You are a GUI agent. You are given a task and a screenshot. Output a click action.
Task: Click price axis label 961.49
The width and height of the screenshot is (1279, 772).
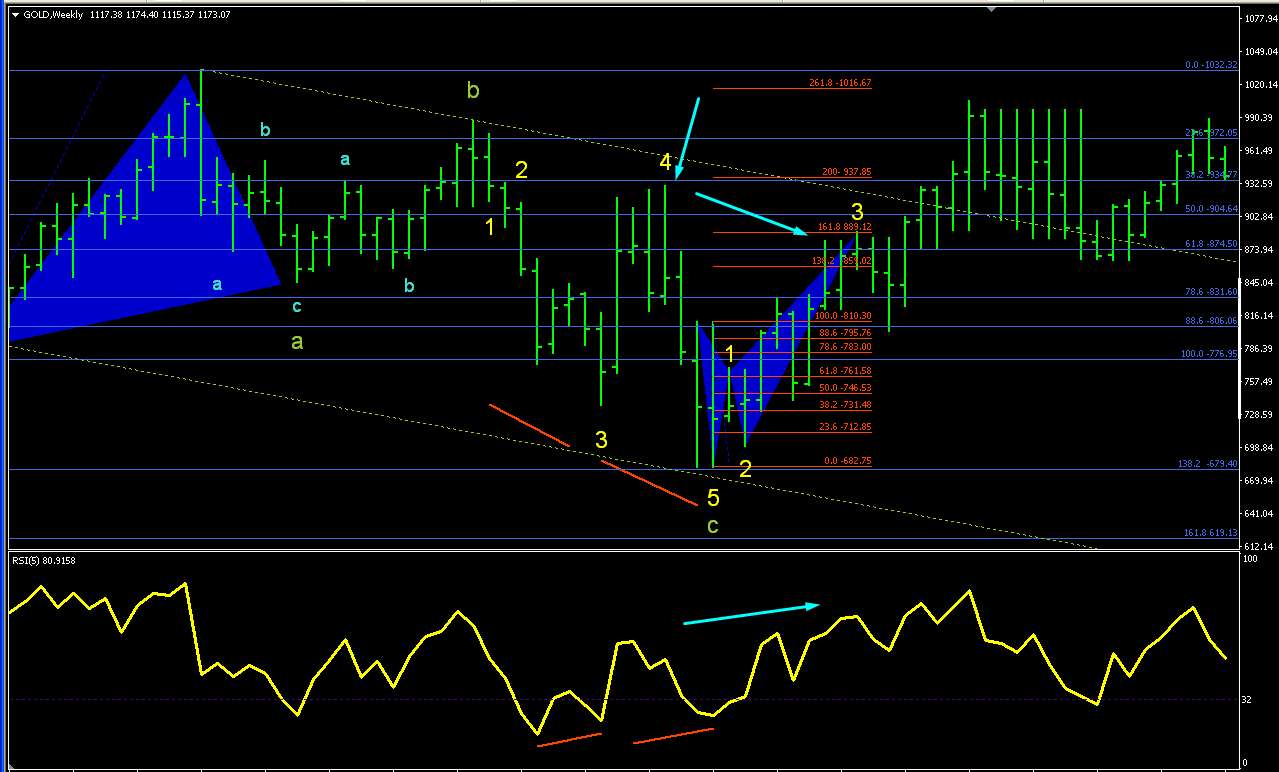(x=1258, y=151)
